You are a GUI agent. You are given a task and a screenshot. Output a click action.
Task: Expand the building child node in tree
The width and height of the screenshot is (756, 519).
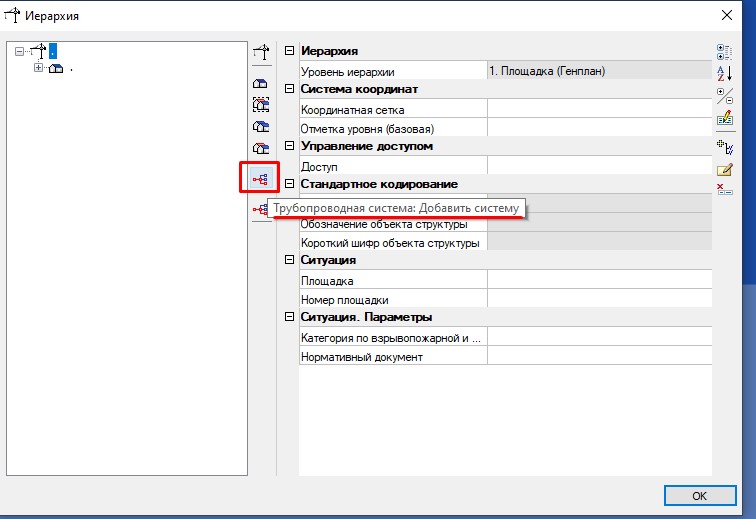tap(39, 68)
